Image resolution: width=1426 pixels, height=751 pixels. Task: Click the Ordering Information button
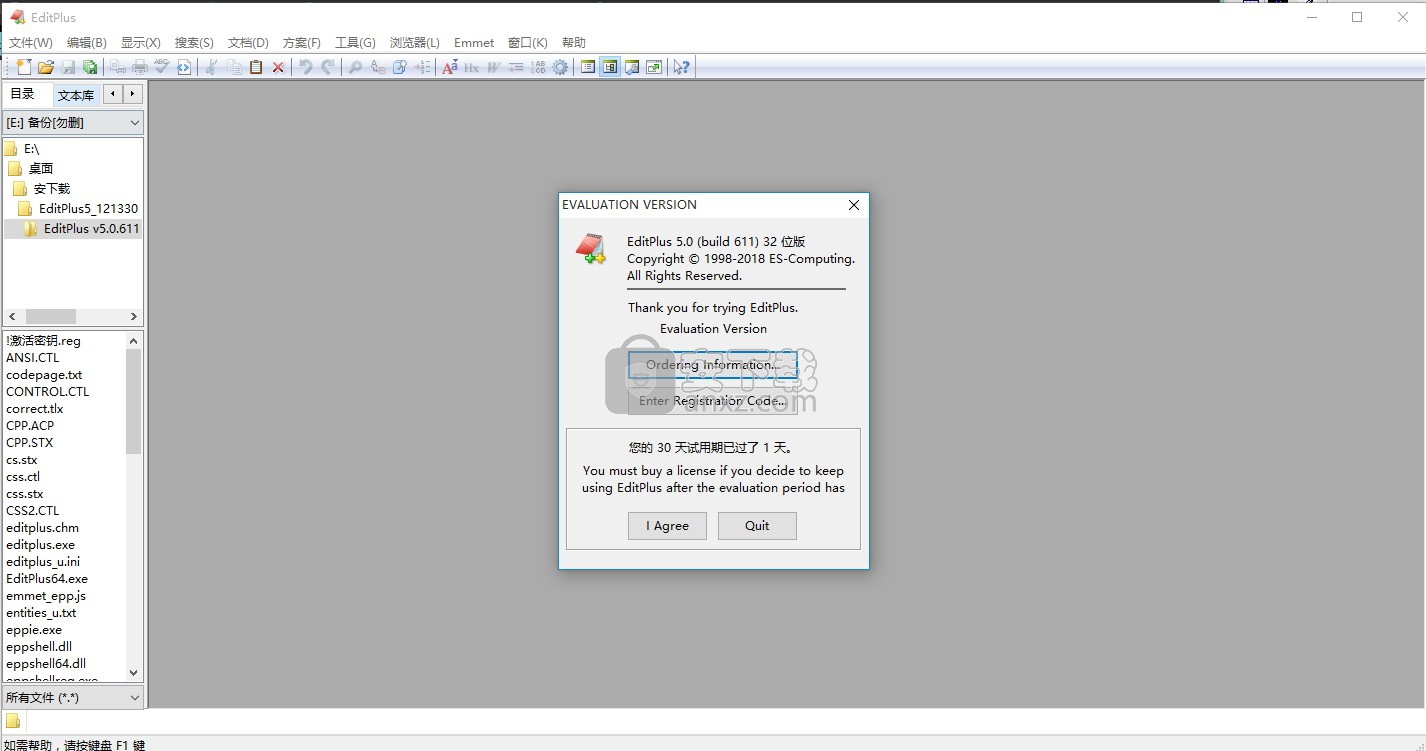712,365
